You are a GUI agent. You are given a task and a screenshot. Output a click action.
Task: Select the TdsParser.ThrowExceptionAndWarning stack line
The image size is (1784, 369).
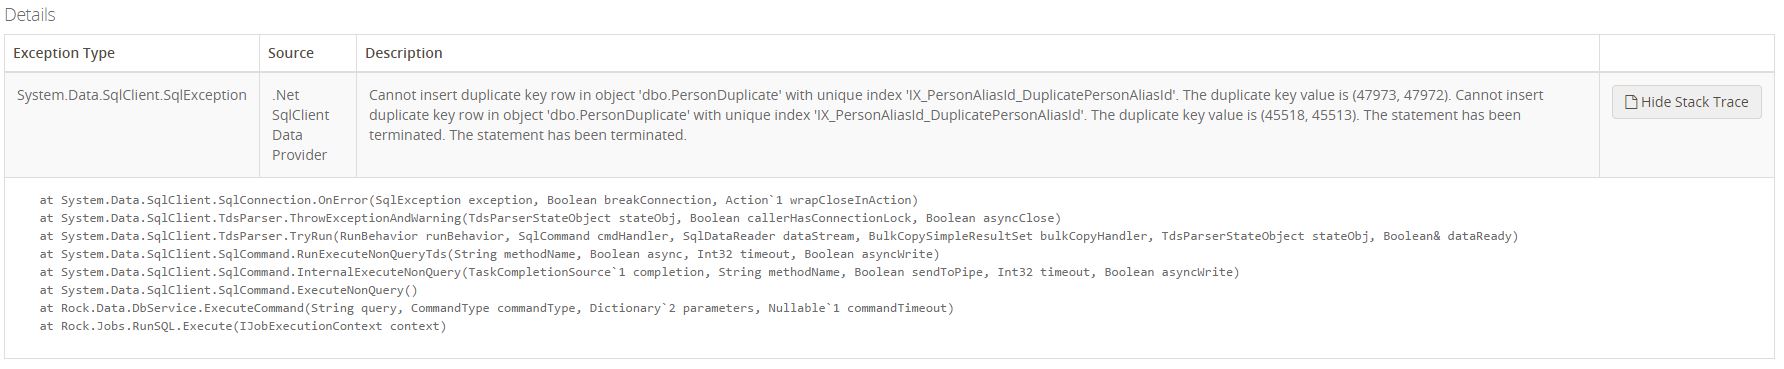click(x=550, y=218)
